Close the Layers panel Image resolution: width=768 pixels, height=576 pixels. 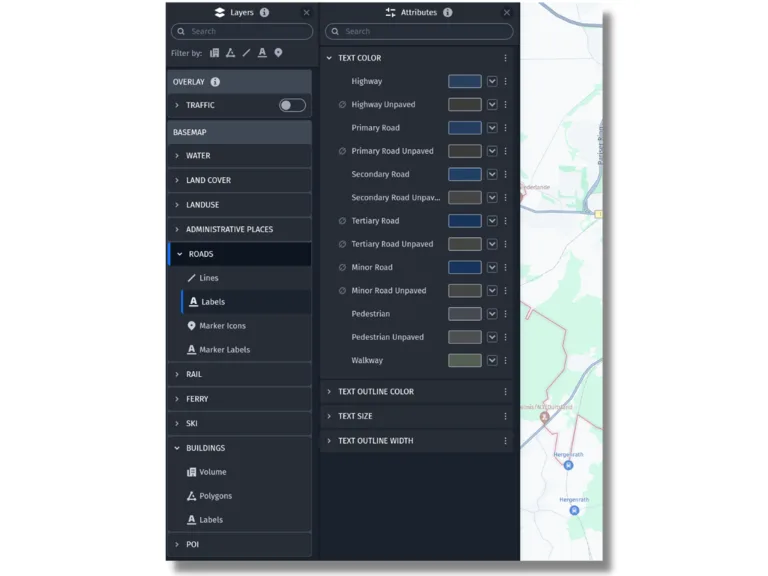point(306,12)
